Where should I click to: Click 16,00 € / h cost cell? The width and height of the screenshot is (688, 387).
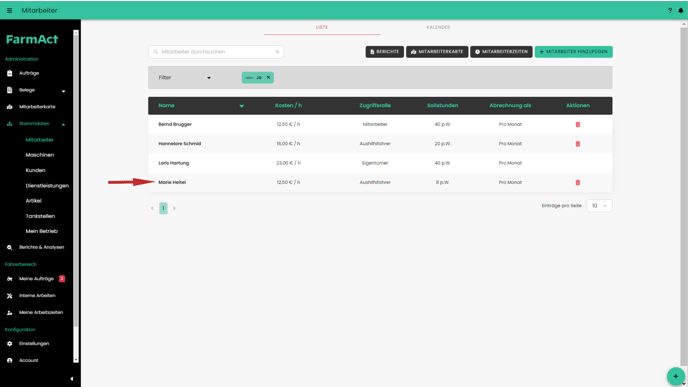288,144
